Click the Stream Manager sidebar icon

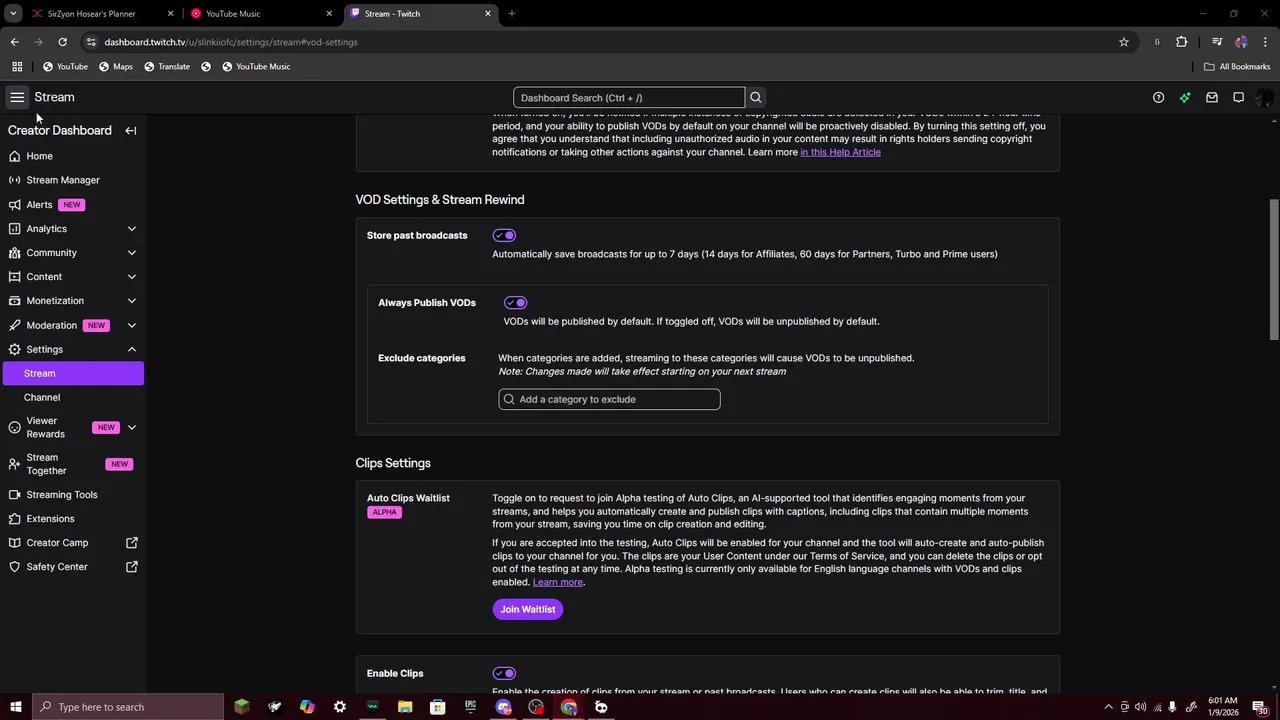pyautogui.click(x=14, y=180)
